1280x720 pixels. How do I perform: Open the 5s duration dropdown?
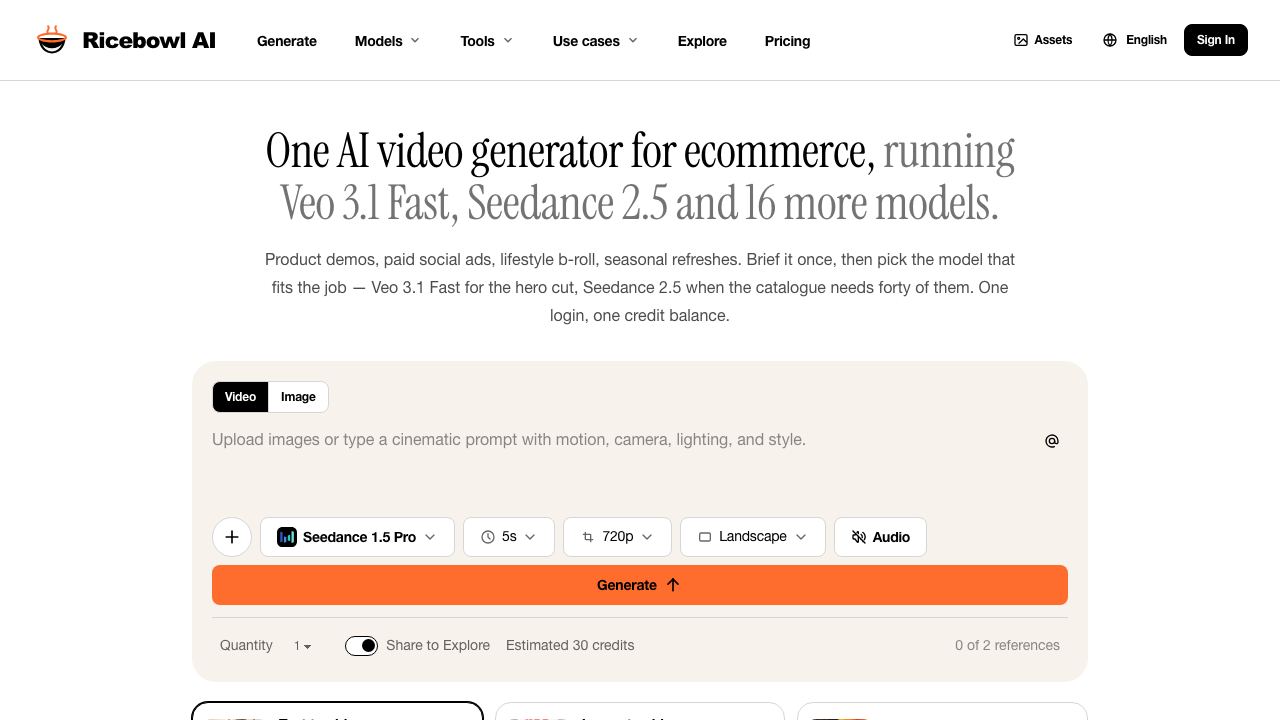coord(509,537)
